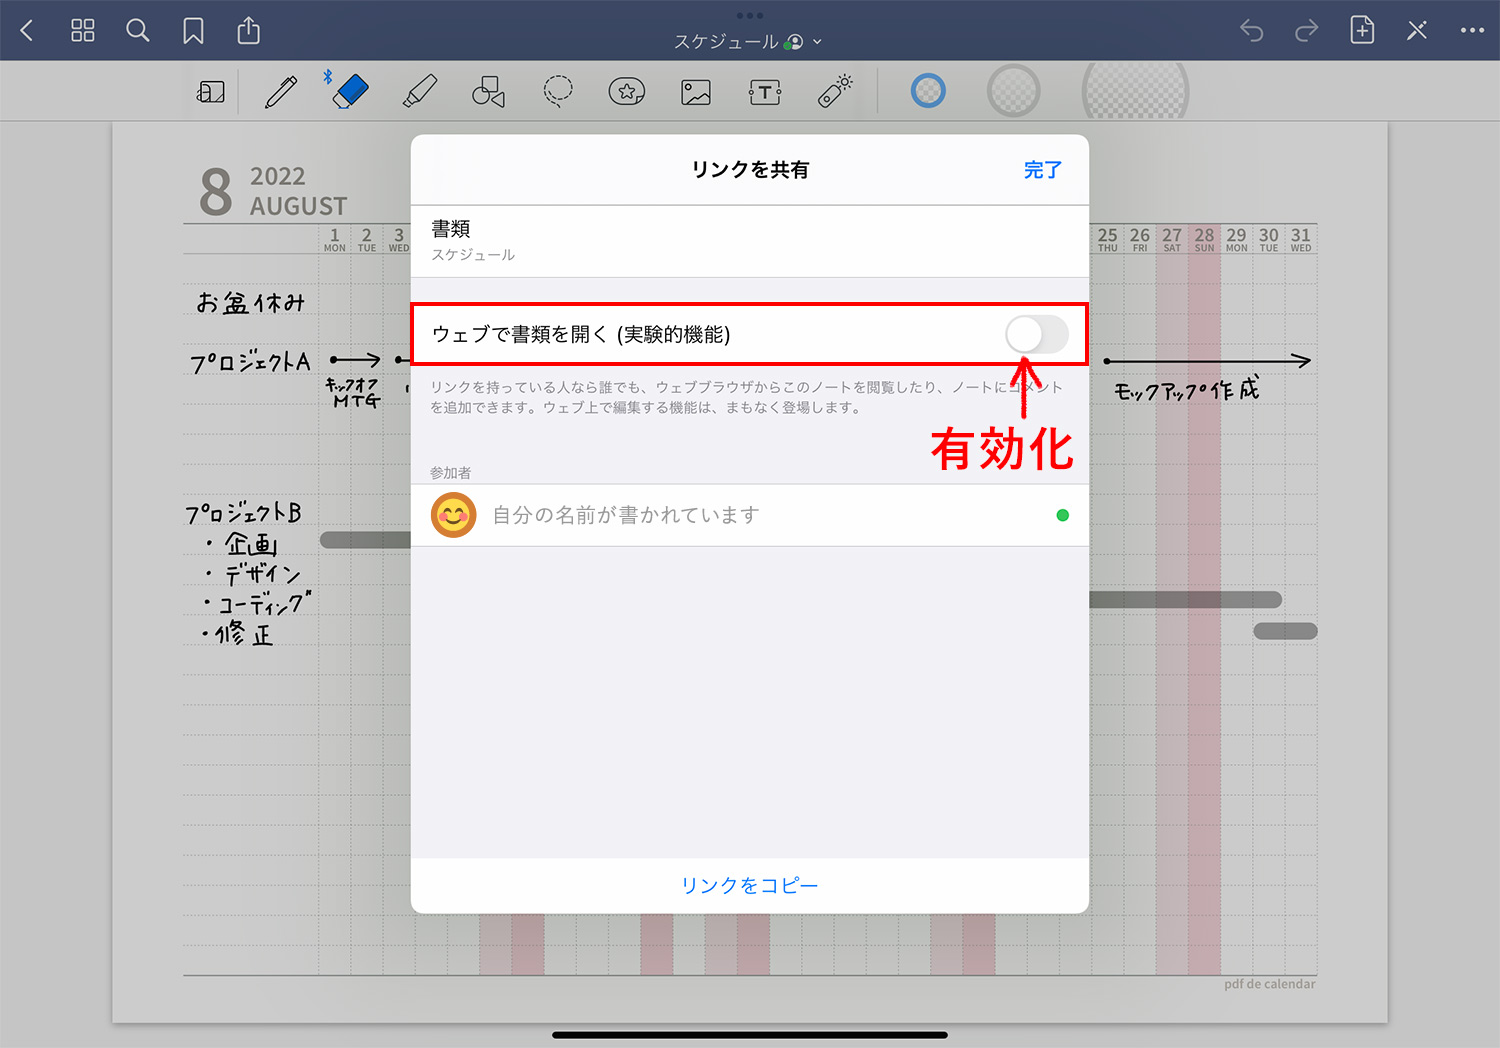Open search with magnifier icon
This screenshot has height=1048, width=1500.
pyautogui.click(x=138, y=30)
